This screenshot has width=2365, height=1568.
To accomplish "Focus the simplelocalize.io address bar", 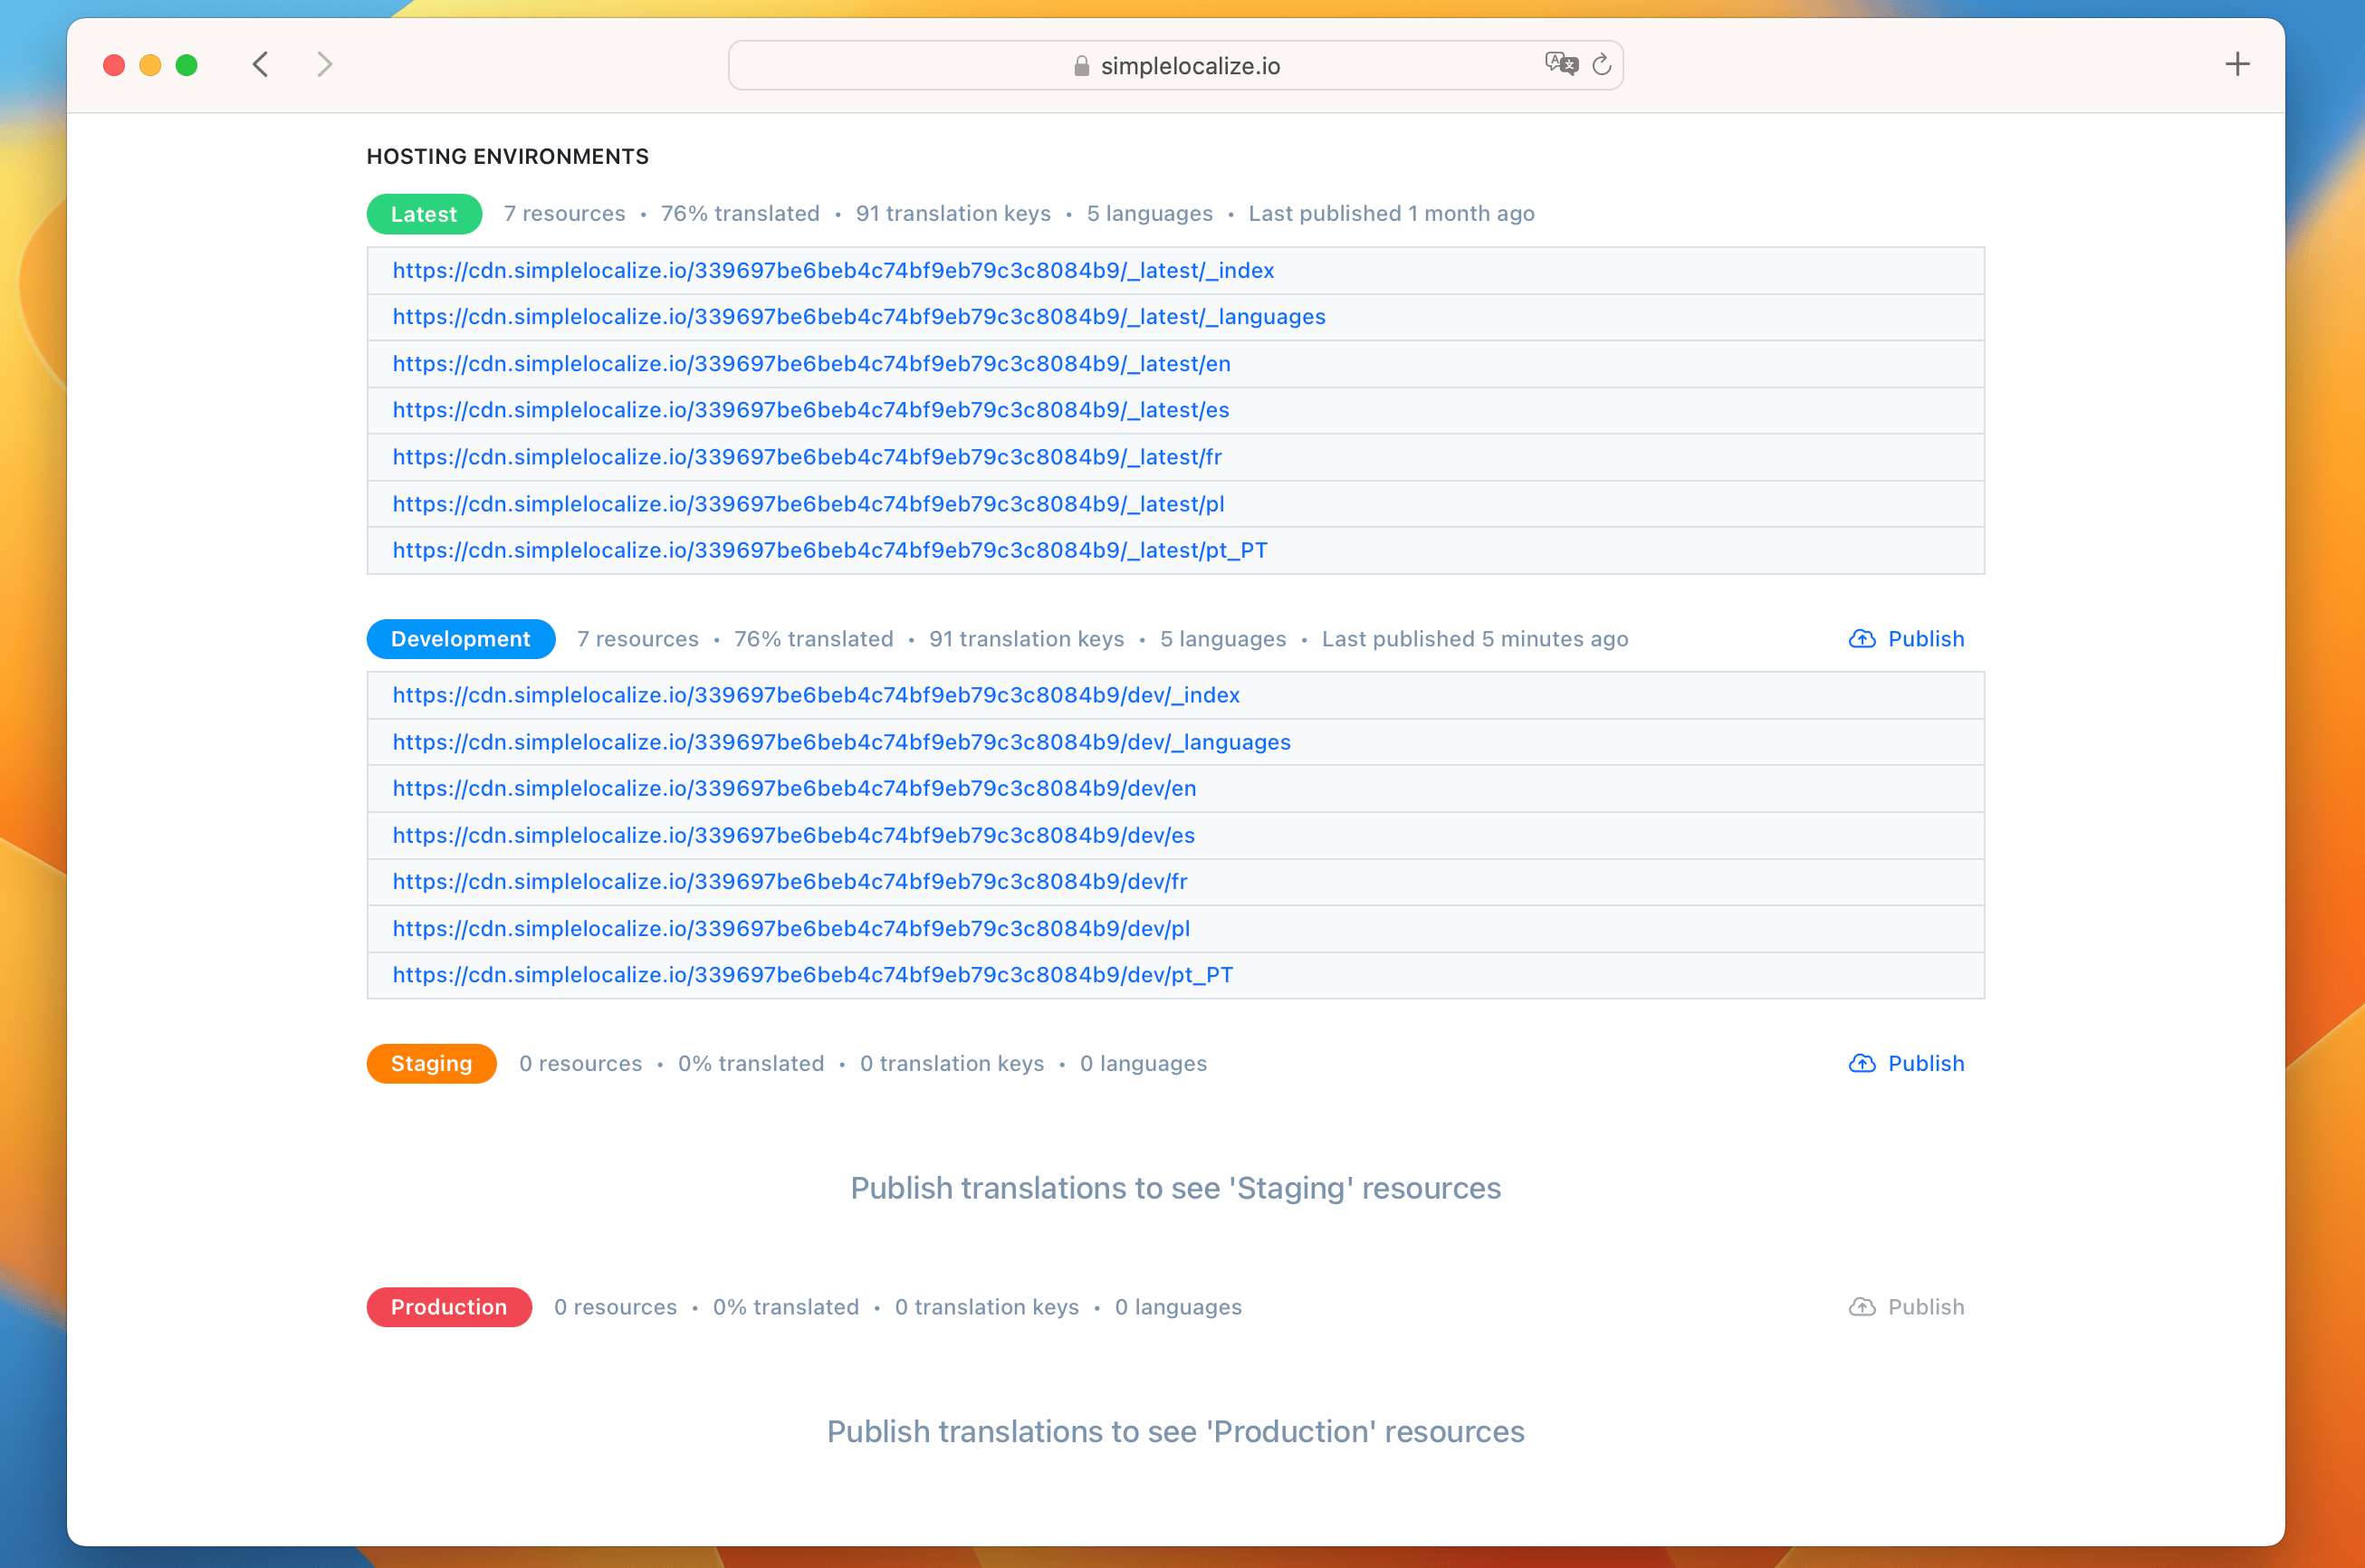I will pyautogui.click(x=1175, y=65).
